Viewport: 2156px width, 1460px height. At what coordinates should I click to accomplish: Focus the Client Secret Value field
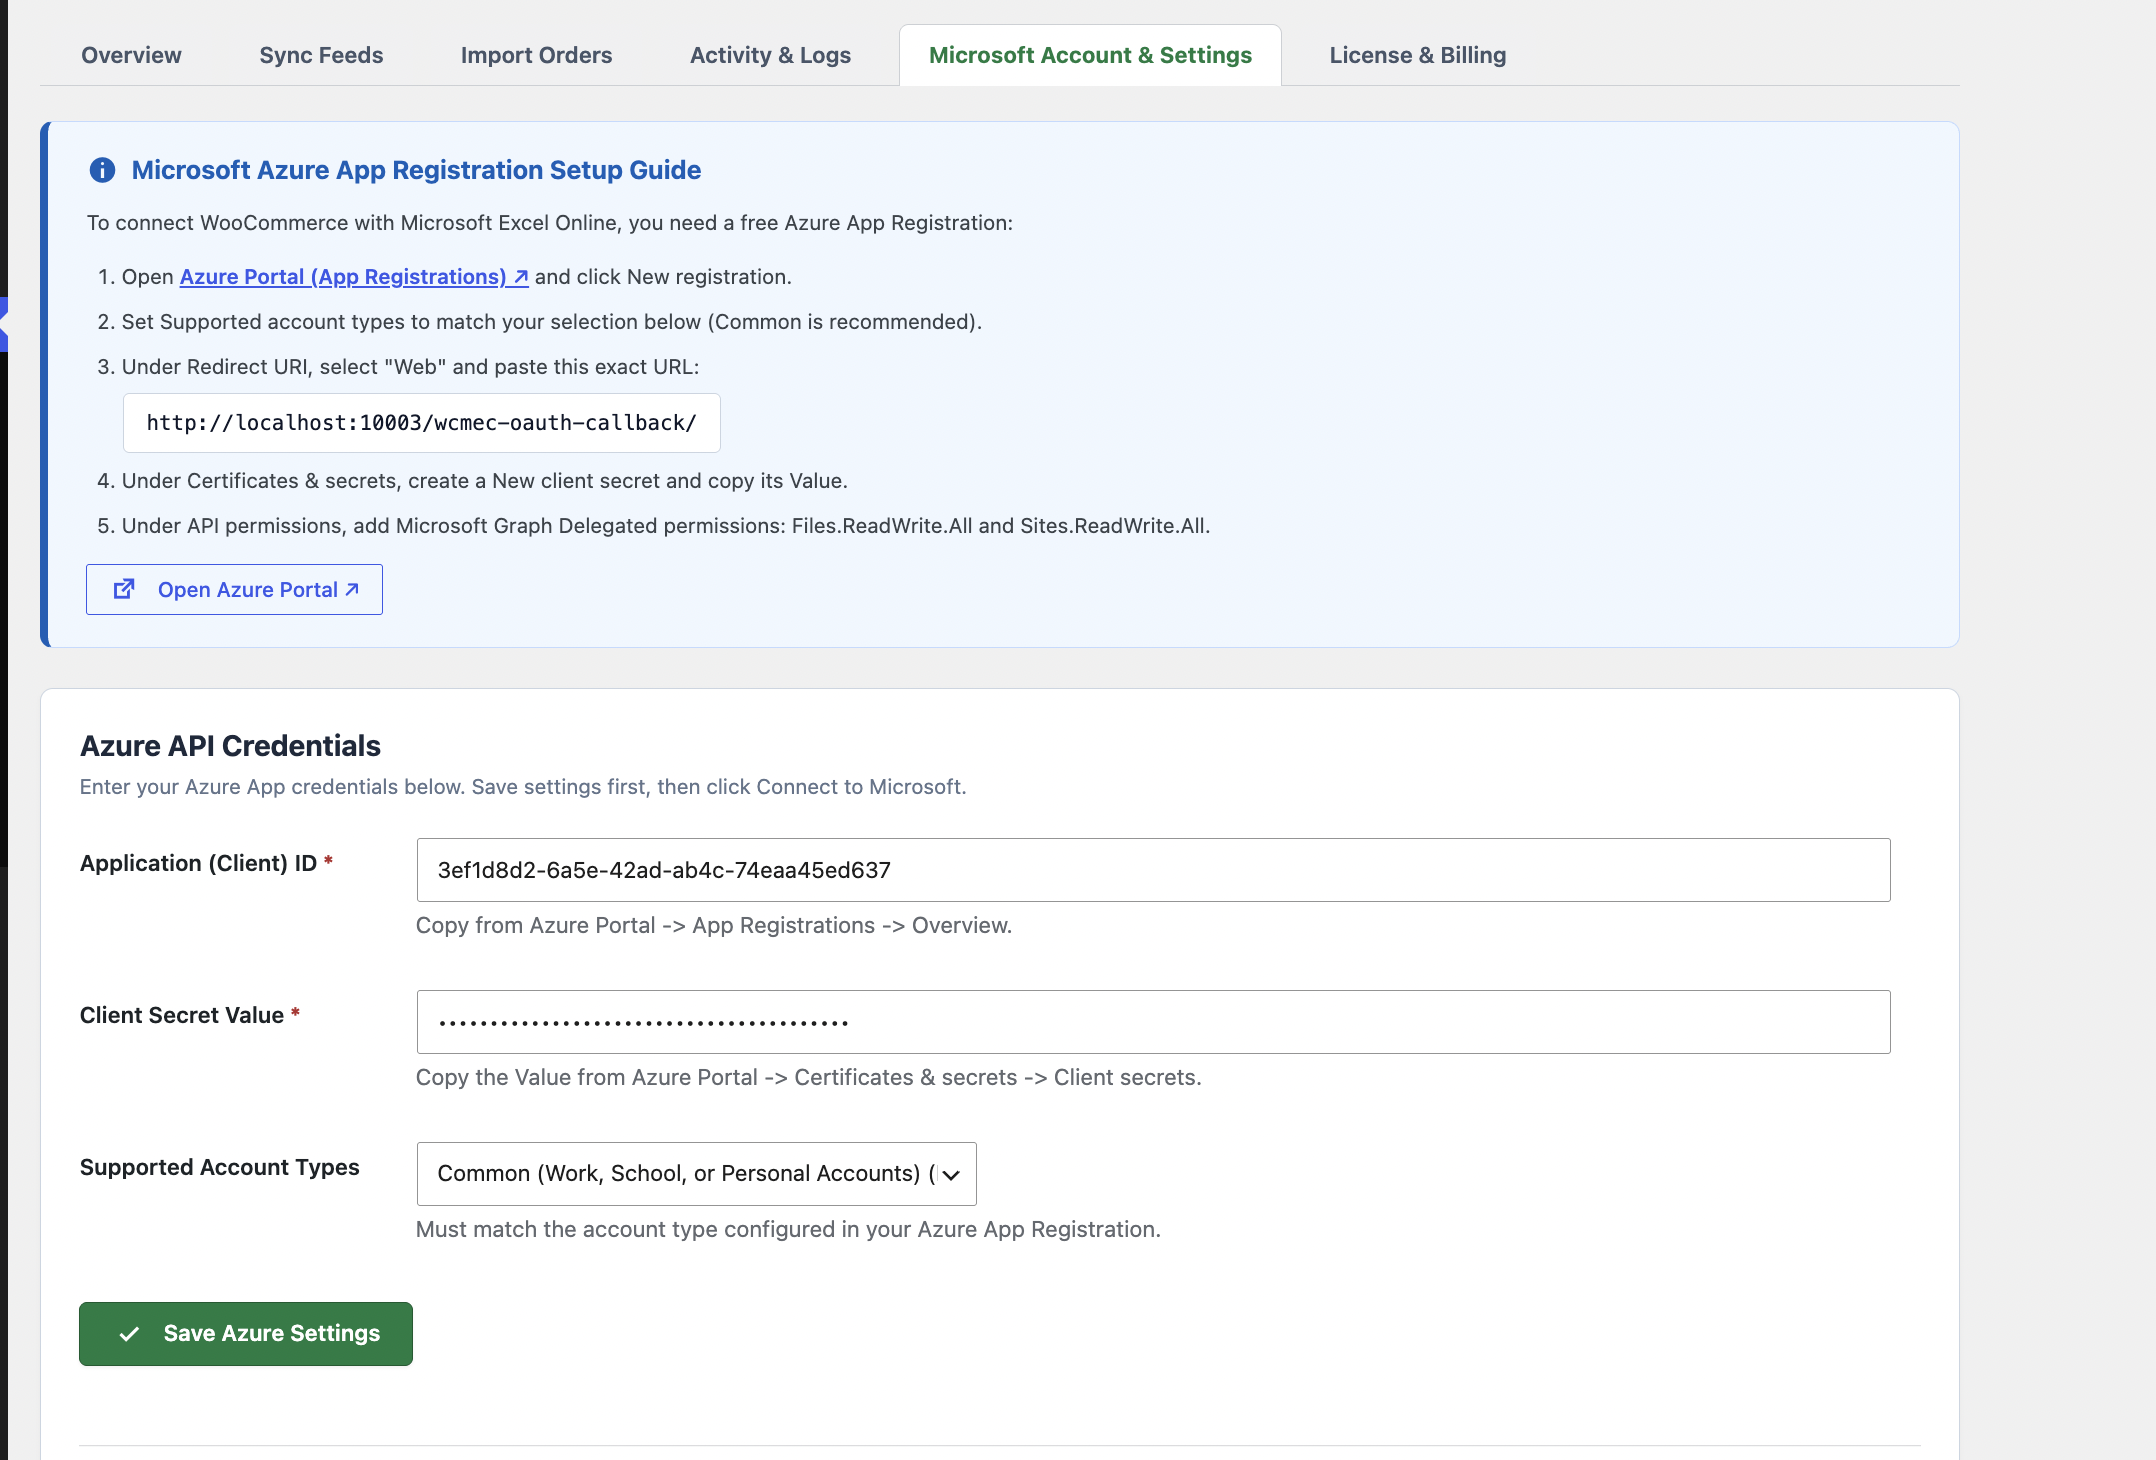pyautogui.click(x=1153, y=1022)
